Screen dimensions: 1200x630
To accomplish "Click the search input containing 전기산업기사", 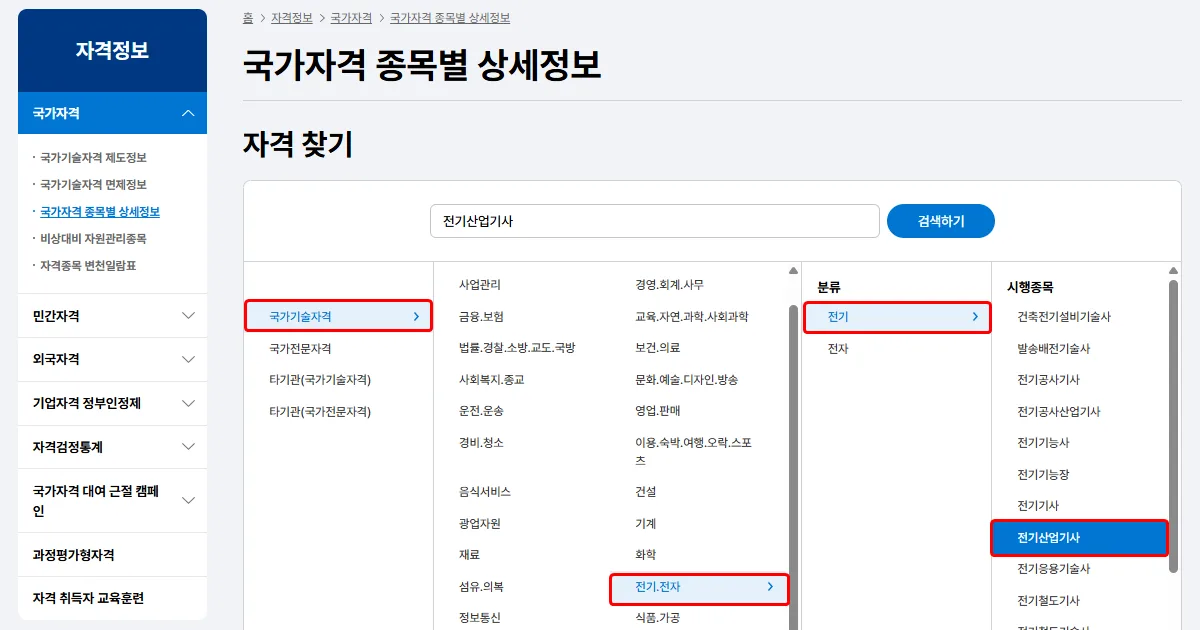I will [655, 221].
